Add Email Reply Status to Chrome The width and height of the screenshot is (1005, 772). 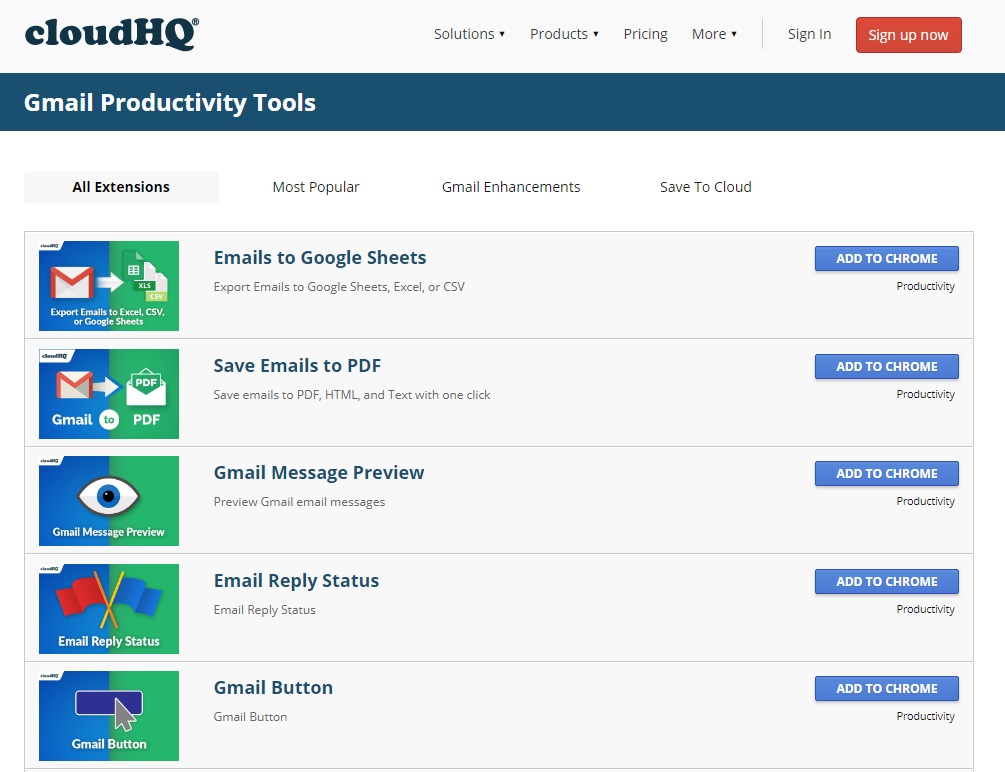[x=886, y=581]
